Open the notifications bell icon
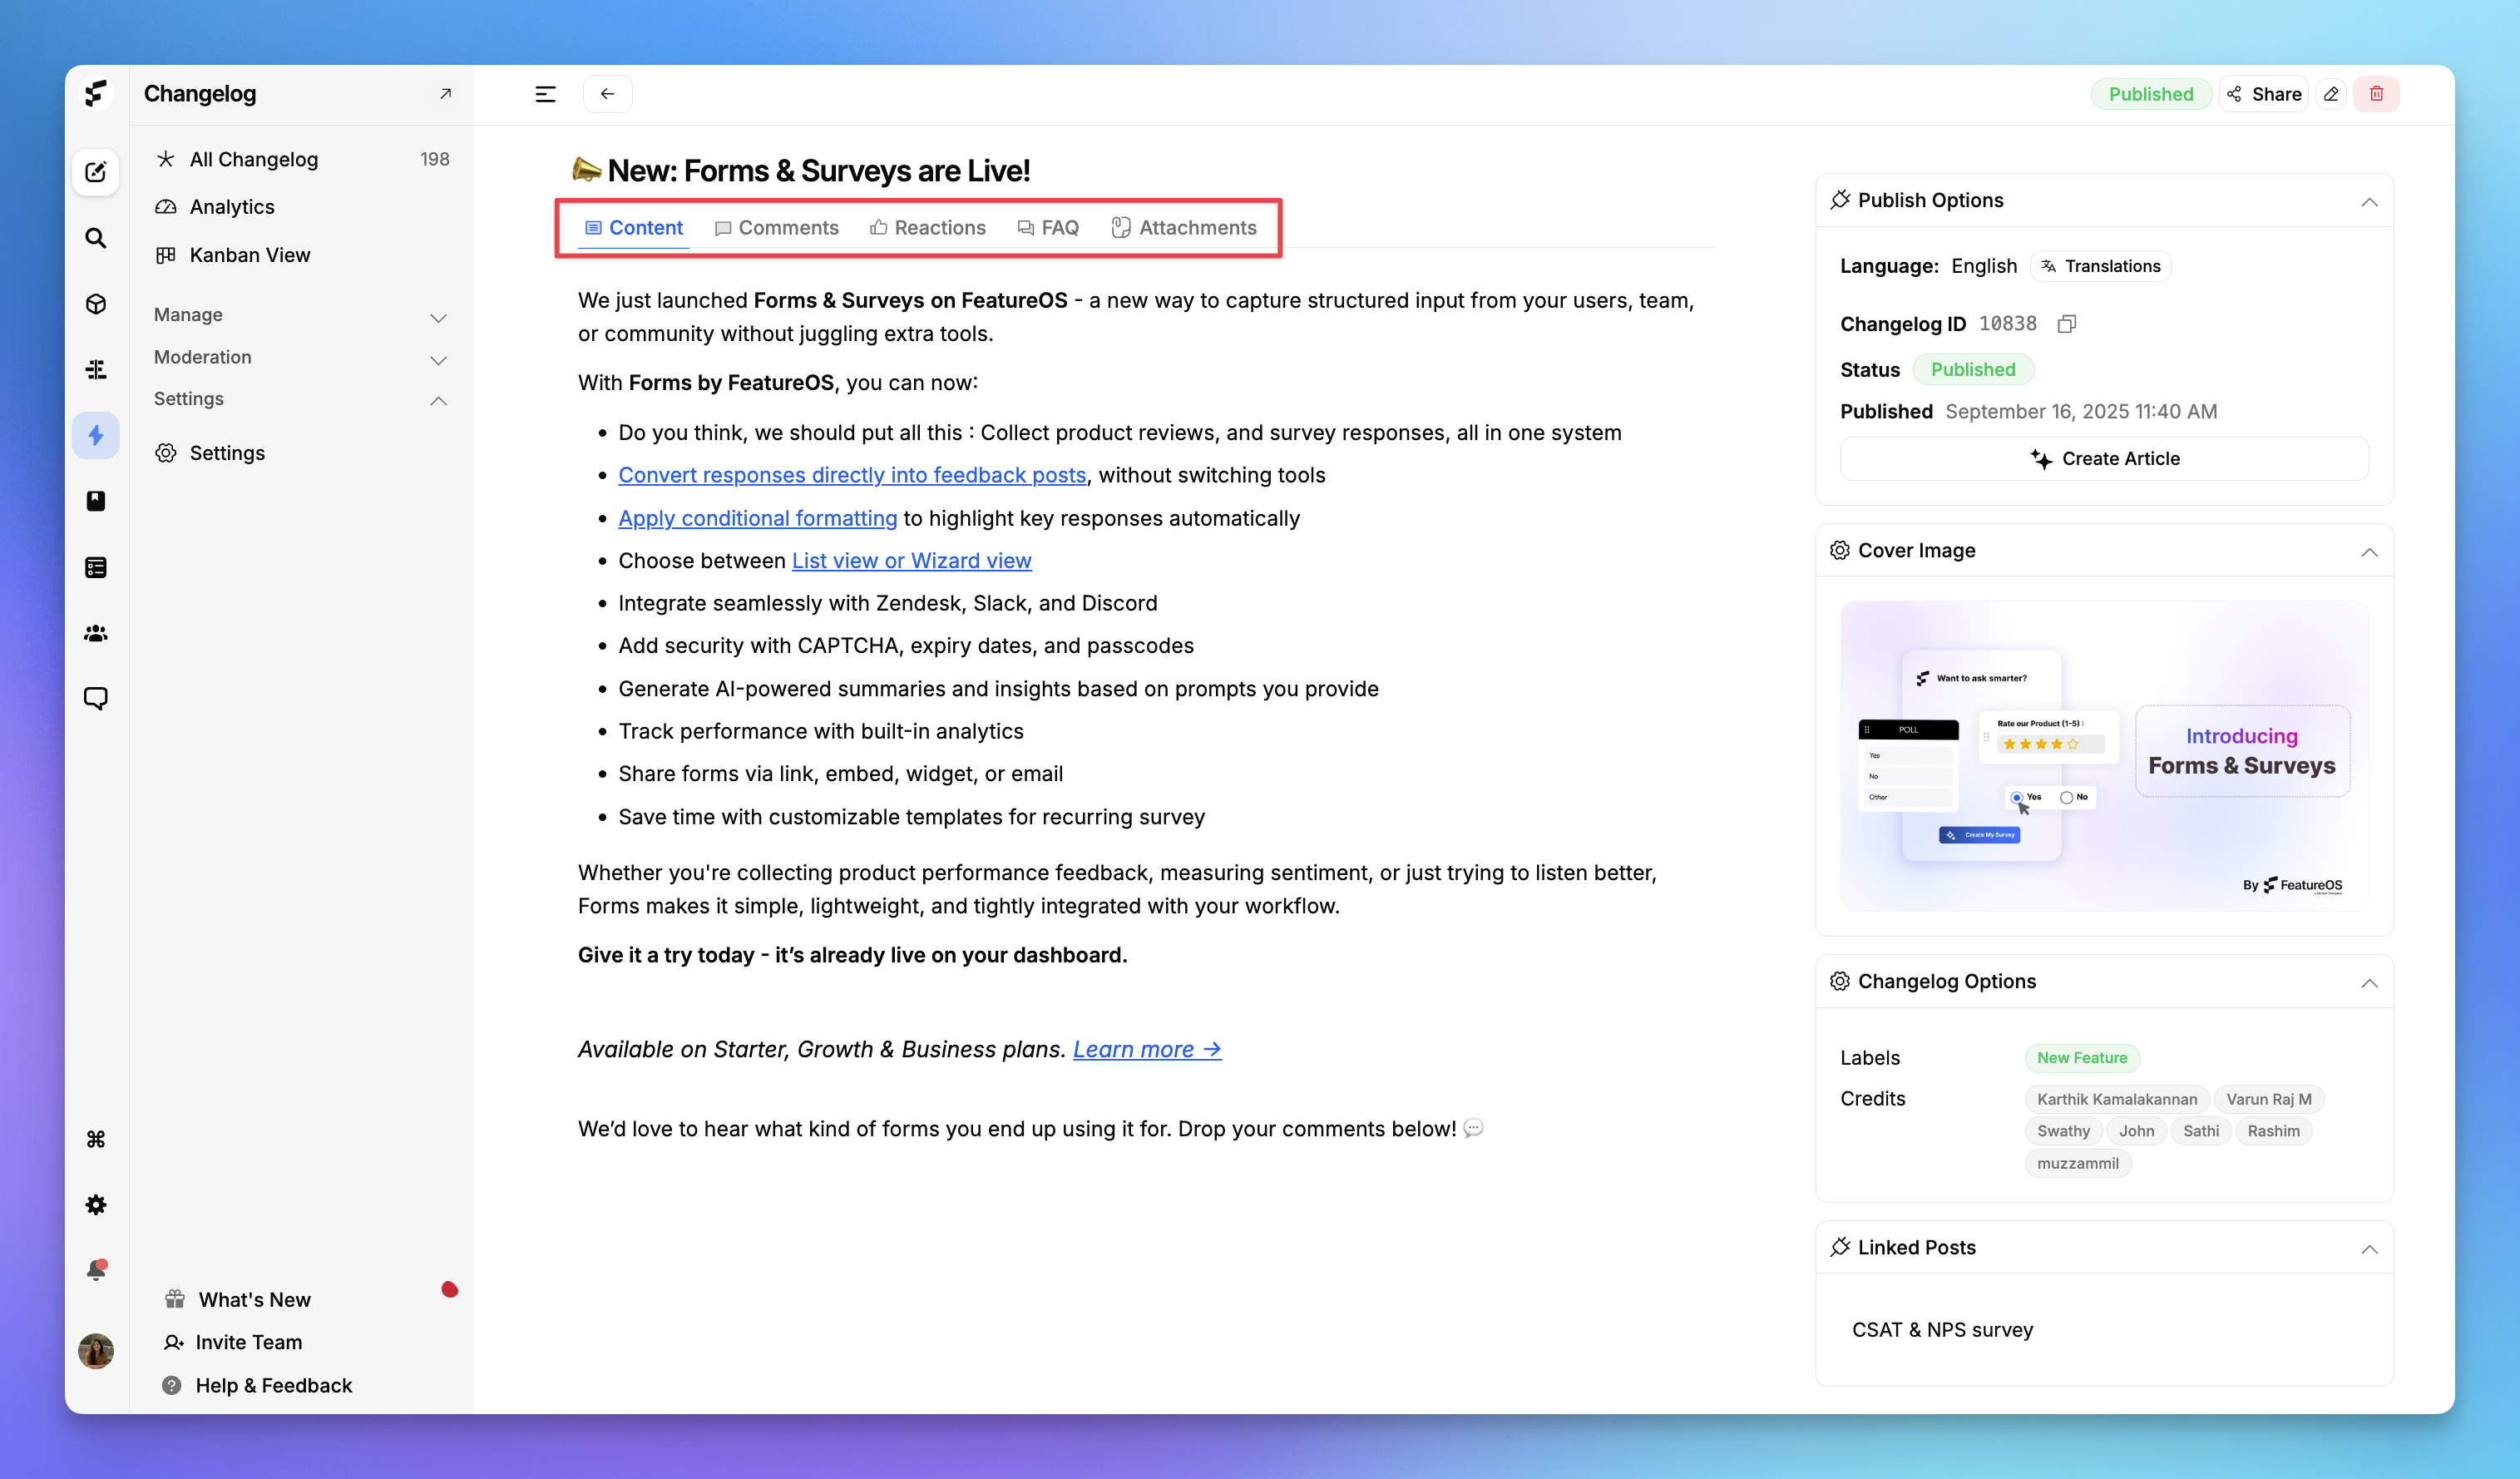2520x1479 pixels. (96, 1269)
